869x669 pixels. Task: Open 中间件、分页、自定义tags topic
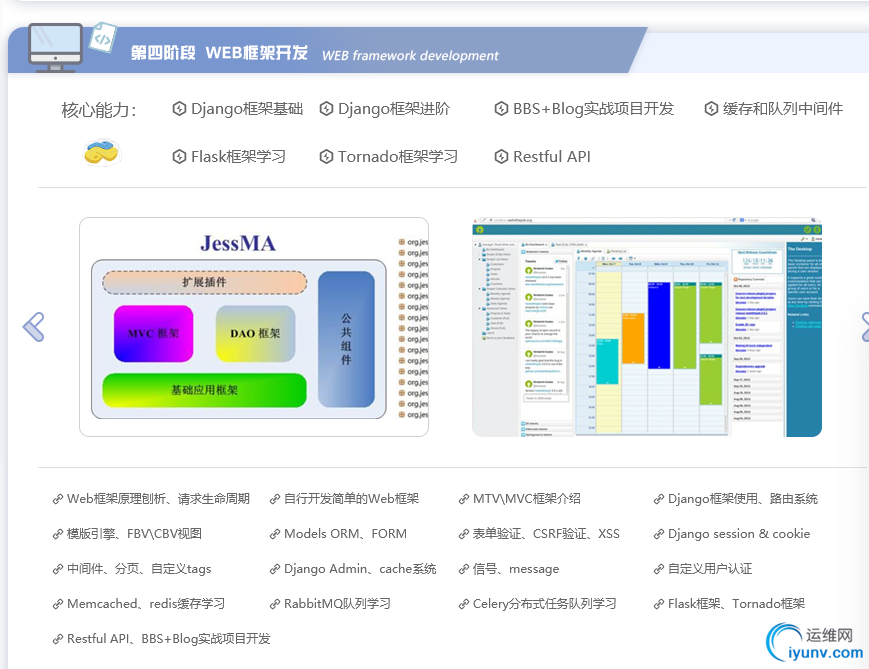pos(139,569)
